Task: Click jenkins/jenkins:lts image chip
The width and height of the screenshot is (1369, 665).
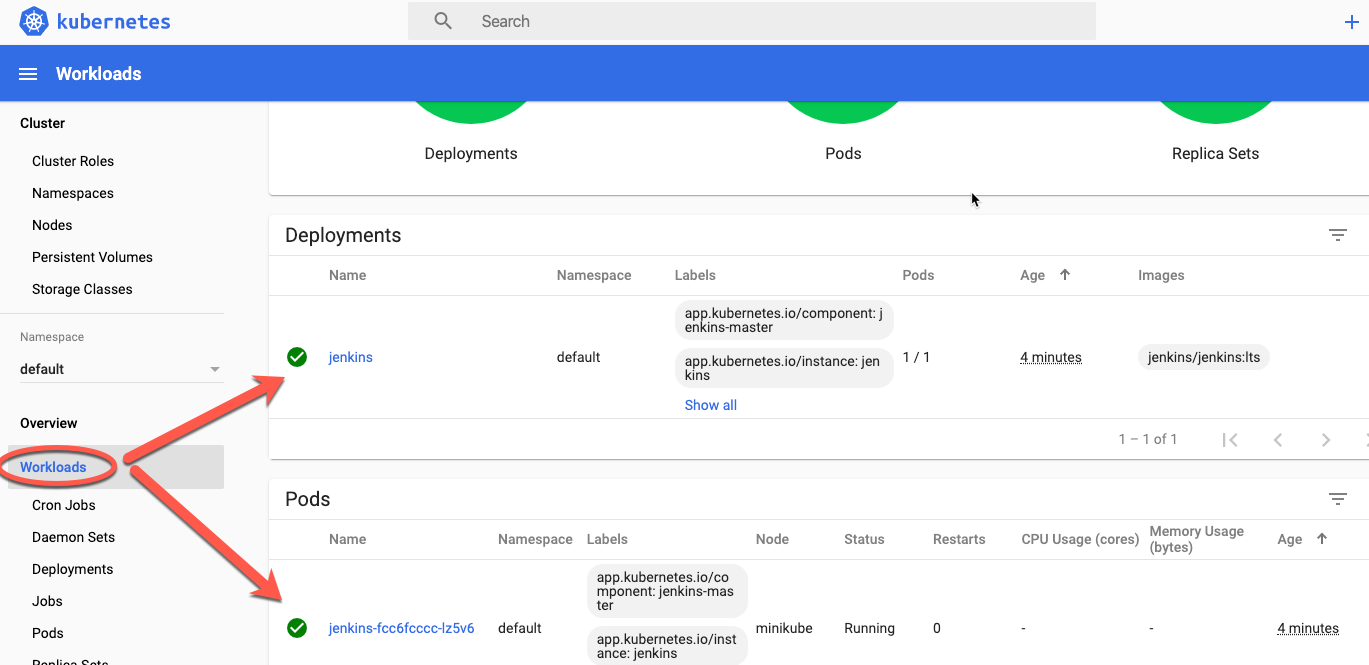Action: tap(1203, 357)
